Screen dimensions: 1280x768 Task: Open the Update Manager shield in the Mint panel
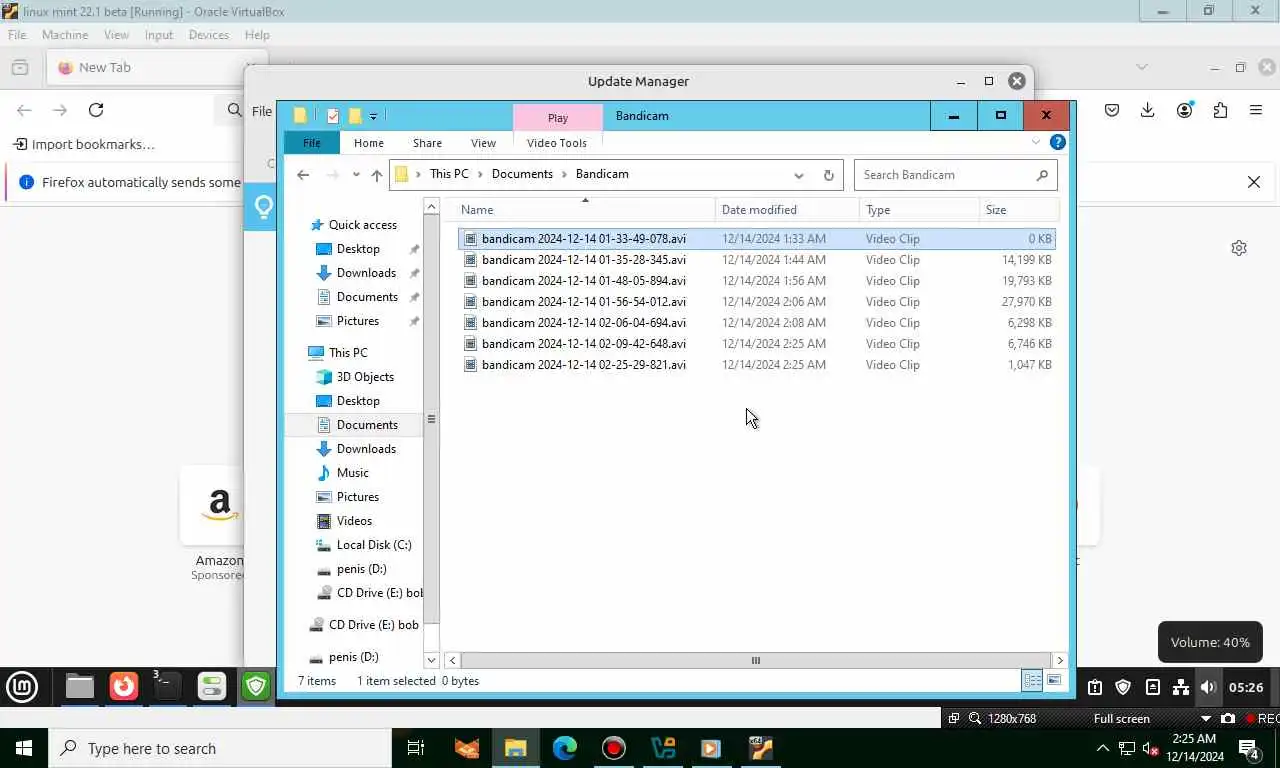257,686
